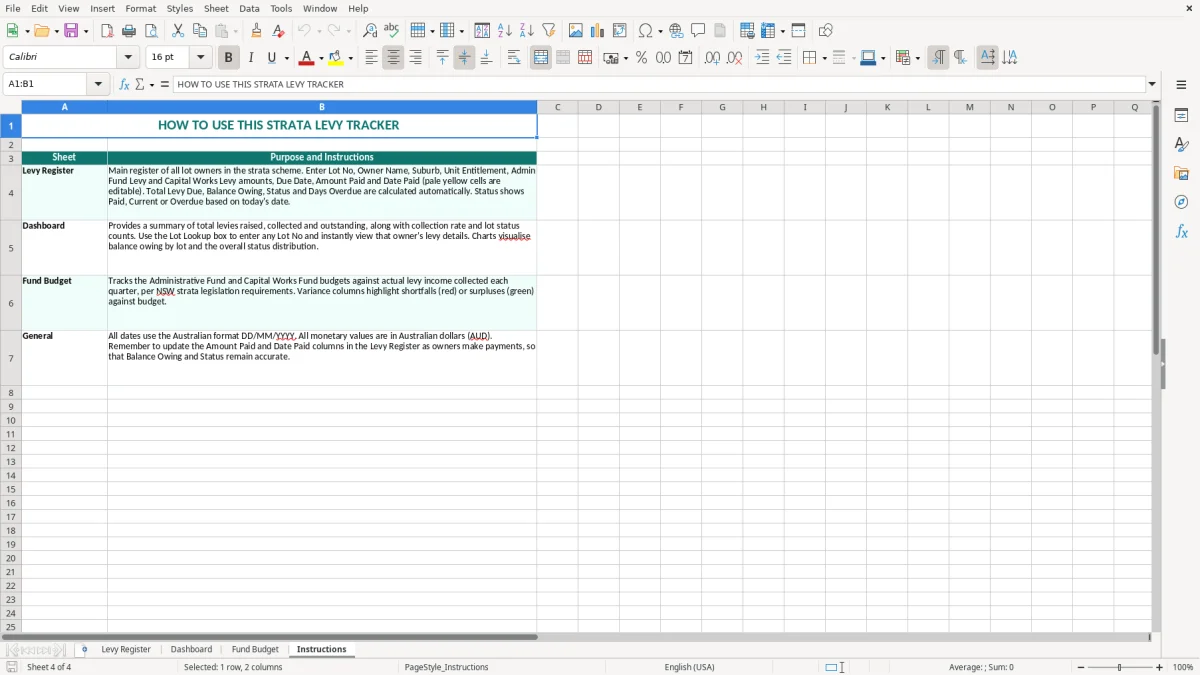This screenshot has height=675, width=1200.
Task: Expand the formula bar
Action: tap(1152, 84)
